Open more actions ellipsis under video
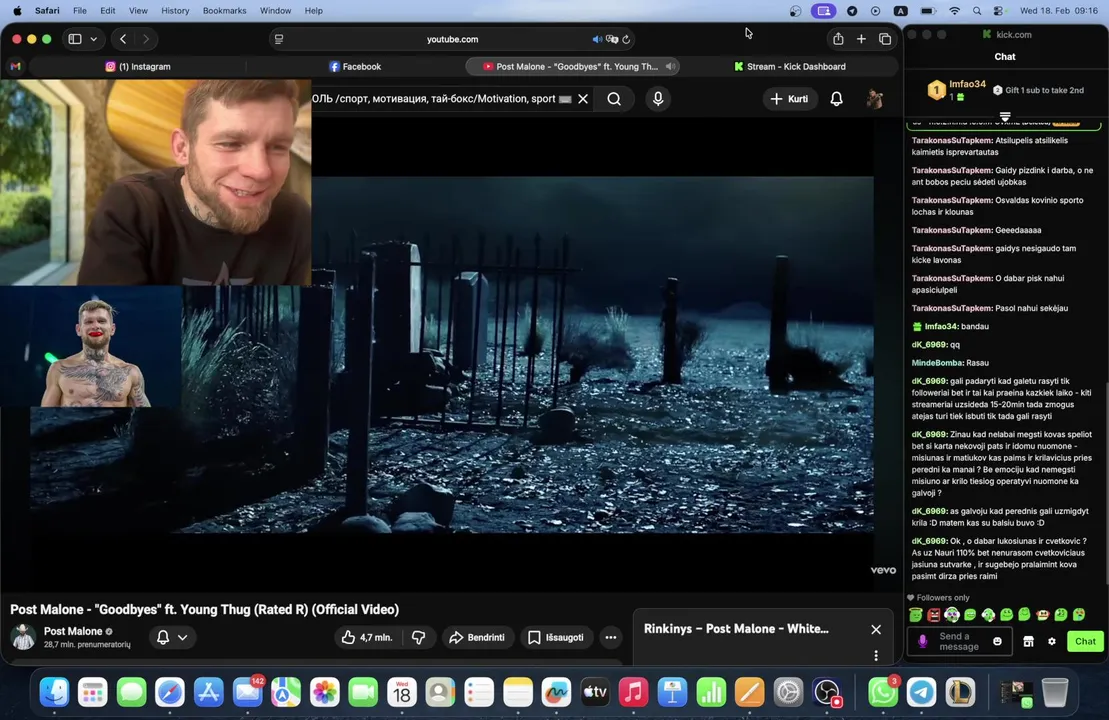Screen dimensions: 1109x720 pos(610,637)
